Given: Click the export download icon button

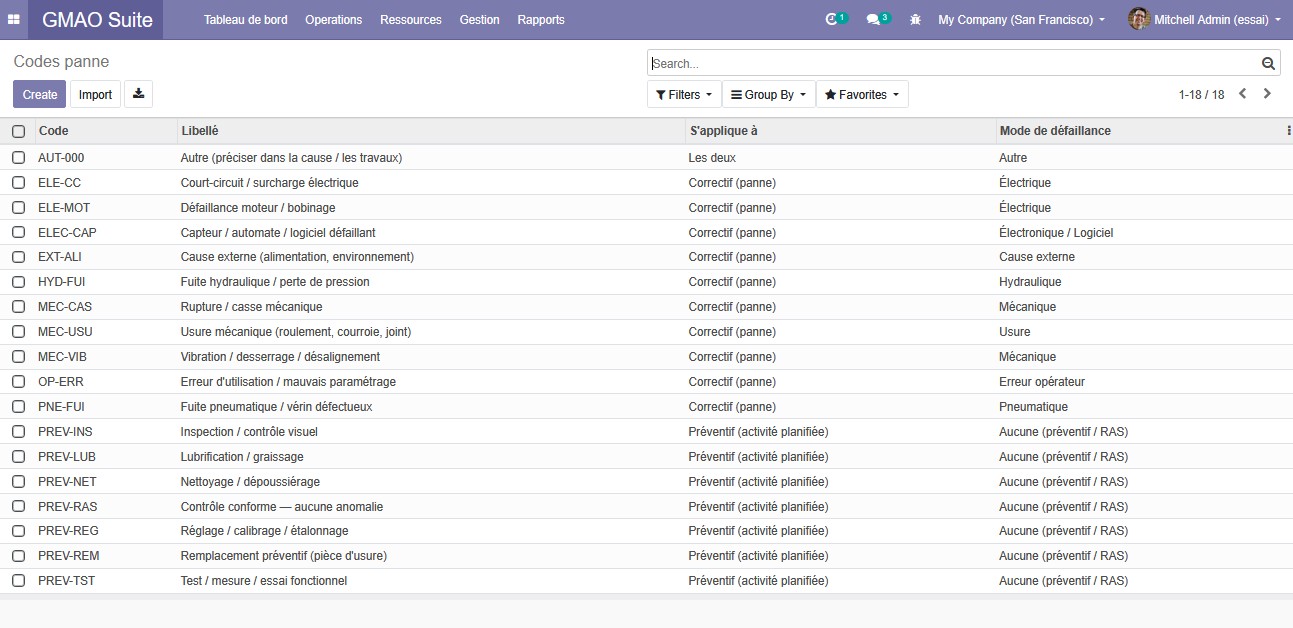Looking at the screenshot, I should [x=138, y=94].
